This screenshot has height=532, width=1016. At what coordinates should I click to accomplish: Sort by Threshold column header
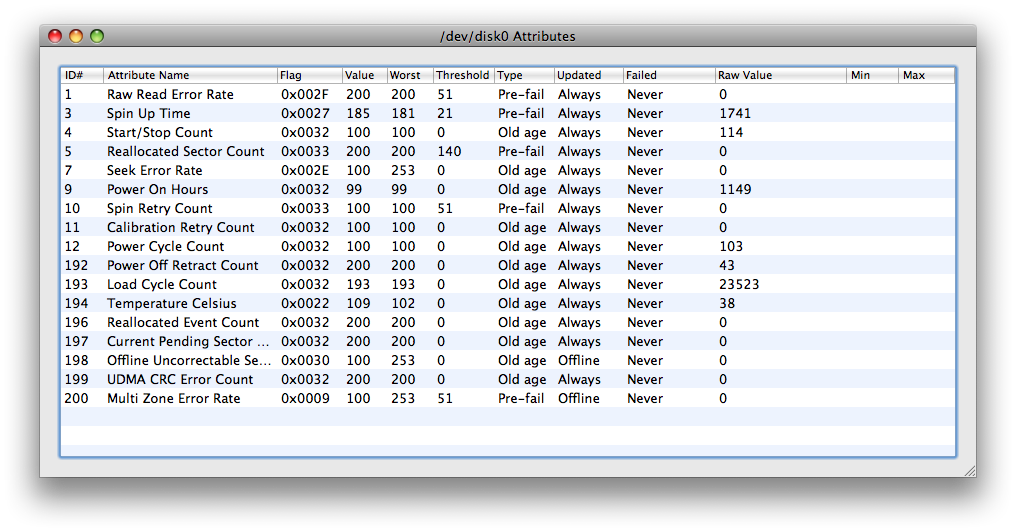click(x=463, y=75)
